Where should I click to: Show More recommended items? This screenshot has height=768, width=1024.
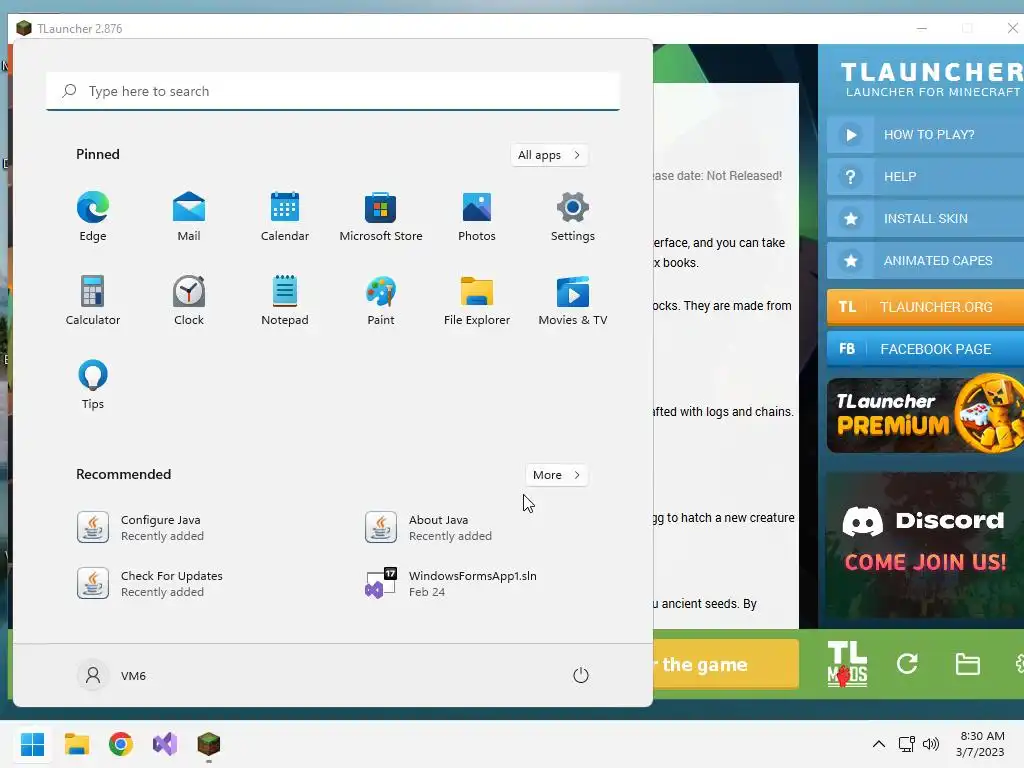pos(556,475)
